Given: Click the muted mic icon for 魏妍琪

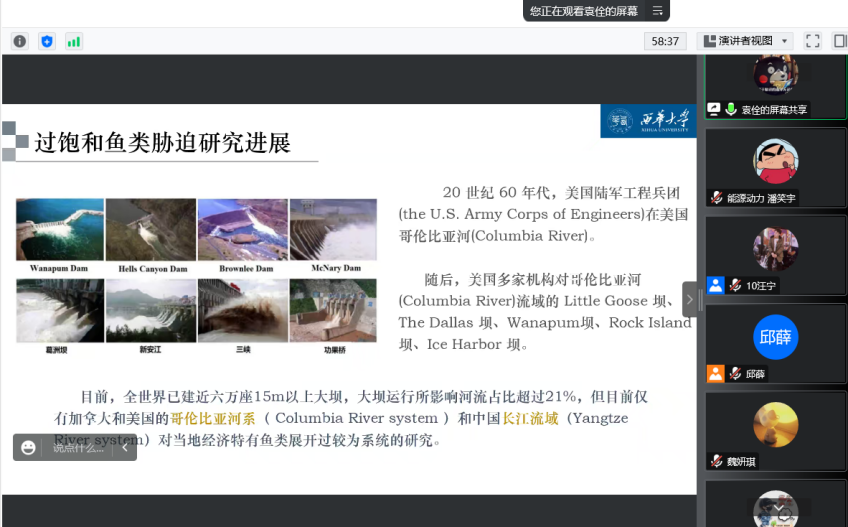Looking at the screenshot, I should click(x=716, y=461).
